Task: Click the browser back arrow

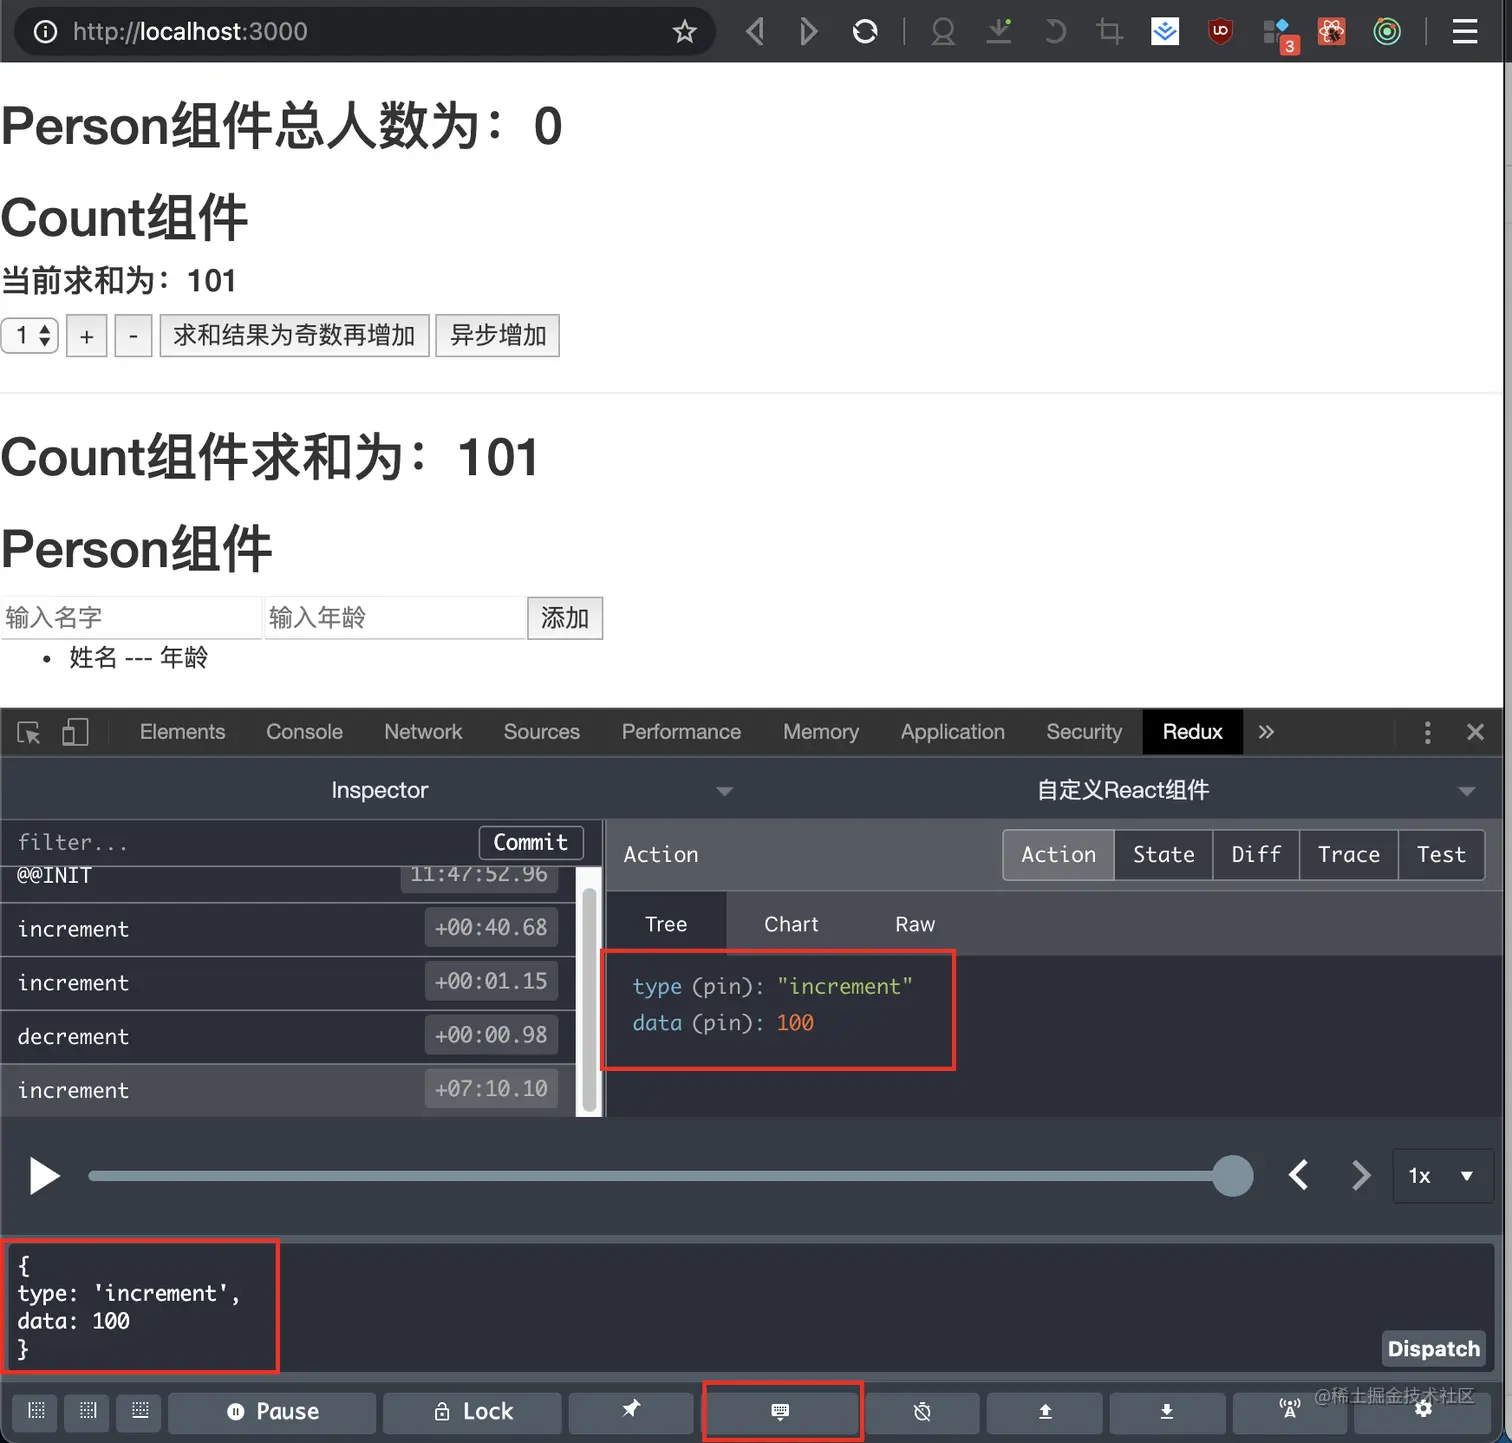Action: (x=756, y=32)
